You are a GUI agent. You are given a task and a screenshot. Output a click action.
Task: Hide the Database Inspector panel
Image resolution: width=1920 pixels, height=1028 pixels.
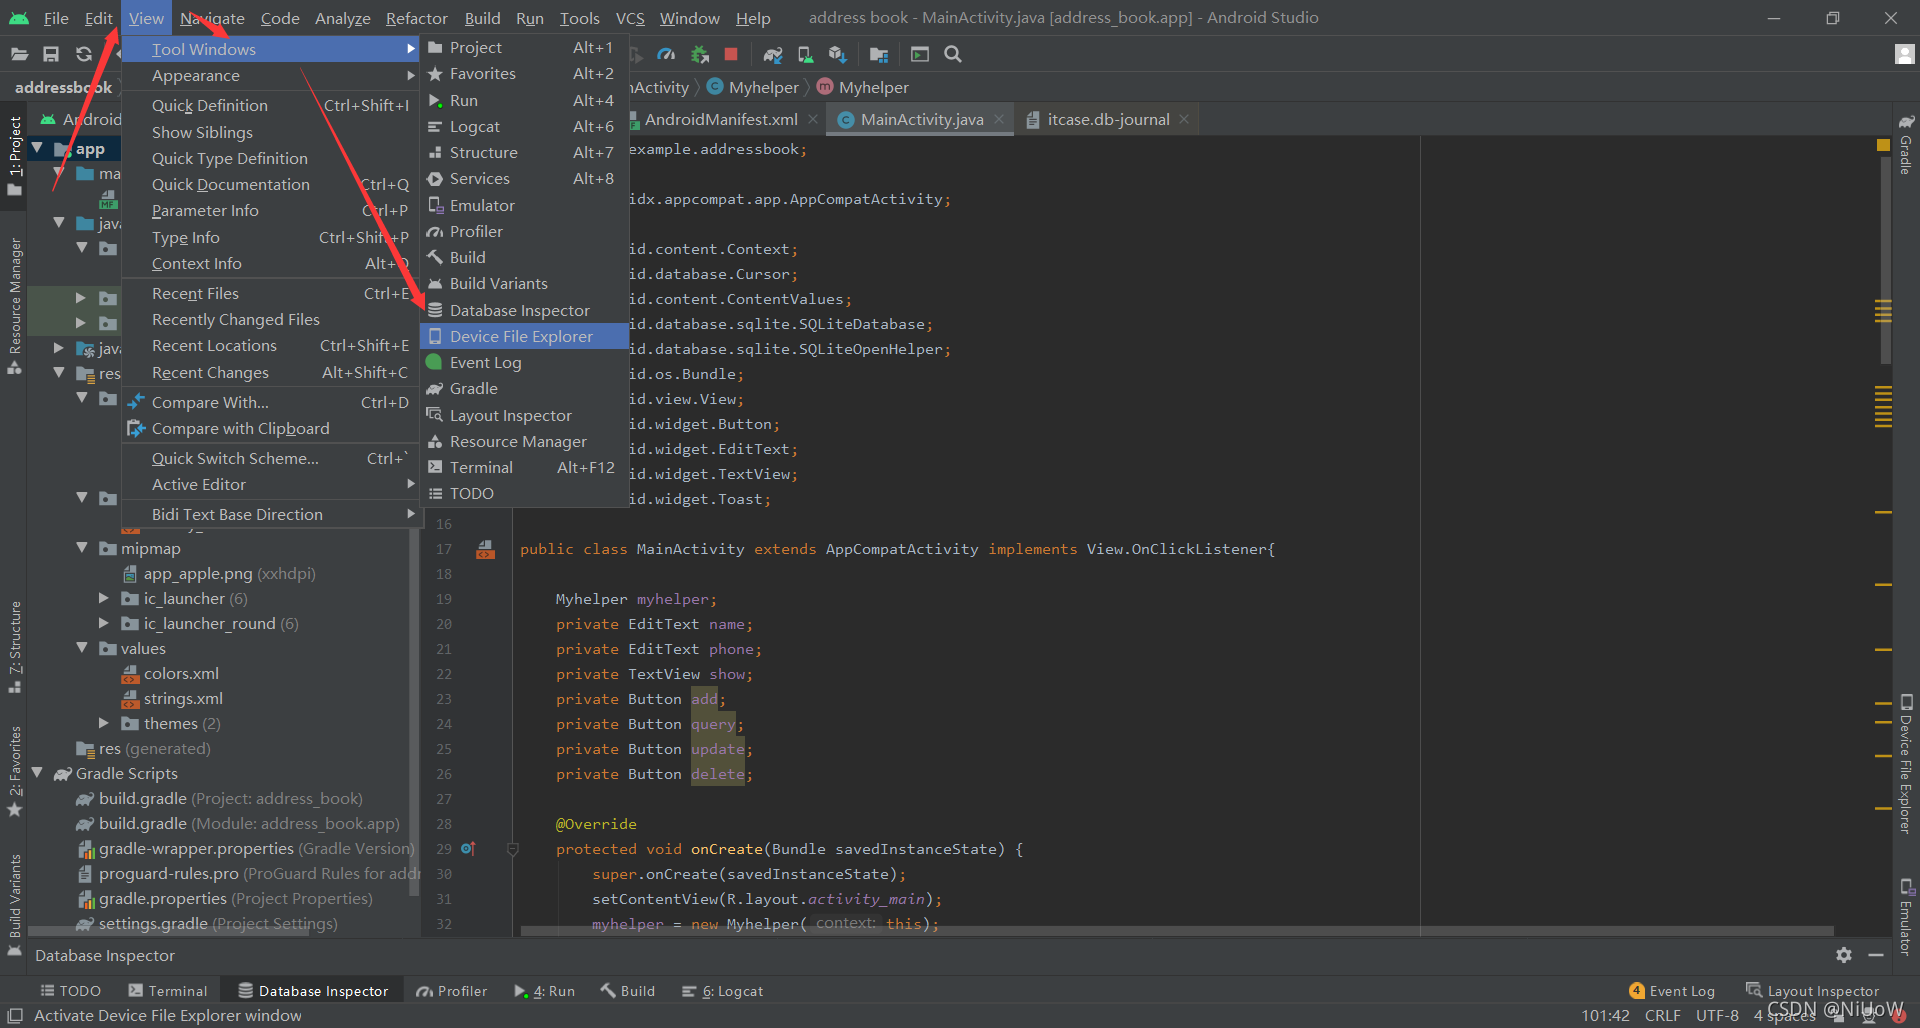click(x=1876, y=955)
